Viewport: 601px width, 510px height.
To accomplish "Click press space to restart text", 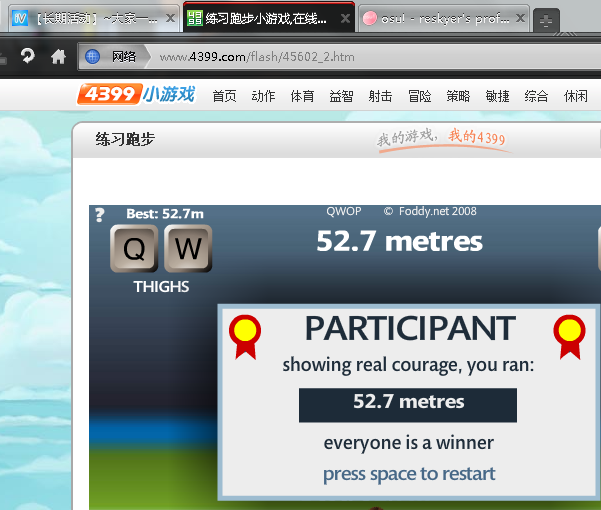I will pyautogui.click(x=409, y=474).
